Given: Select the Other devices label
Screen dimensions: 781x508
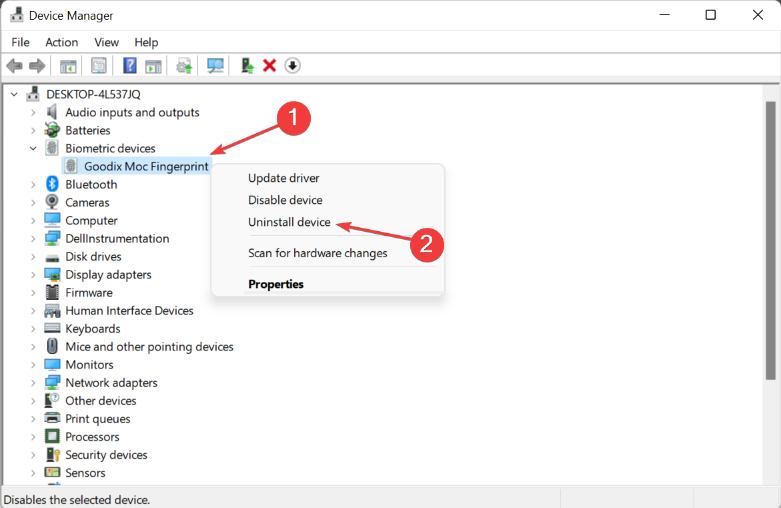Looking at the screenshot, I should [101, 400].
